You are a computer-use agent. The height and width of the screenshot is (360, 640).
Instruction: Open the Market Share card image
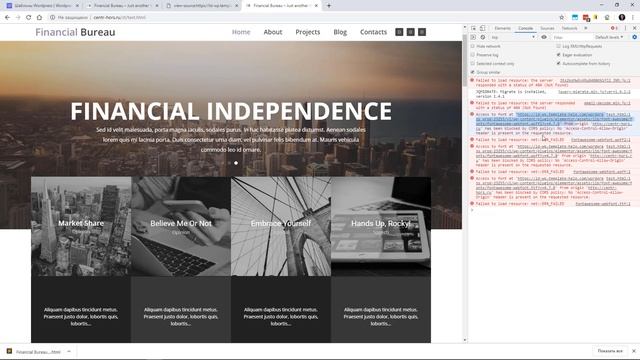pyautogui.click(x=81, y=227)
